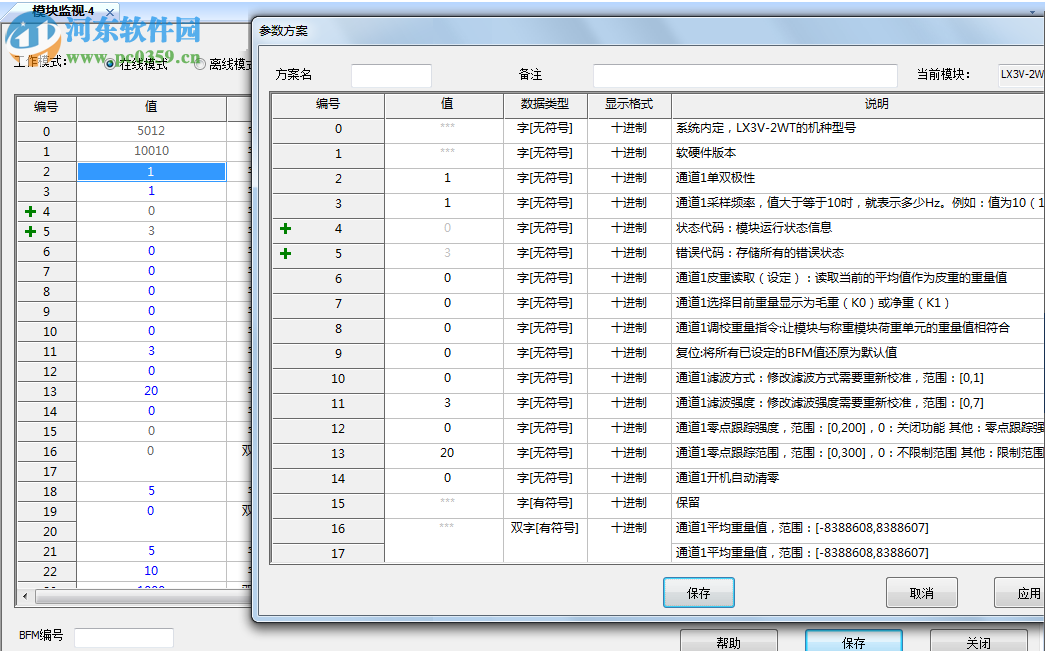Expand row 5 error states in 参数方案 dialog

[287, 253]
